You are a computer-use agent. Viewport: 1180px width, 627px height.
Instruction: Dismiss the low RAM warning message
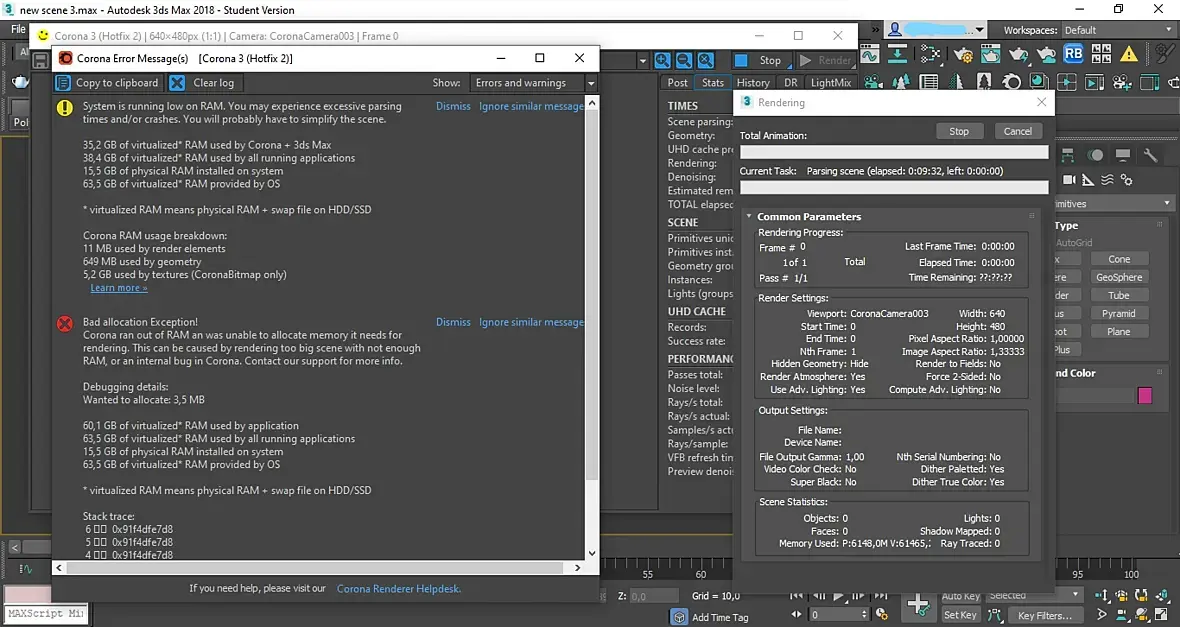pos(453,106)
